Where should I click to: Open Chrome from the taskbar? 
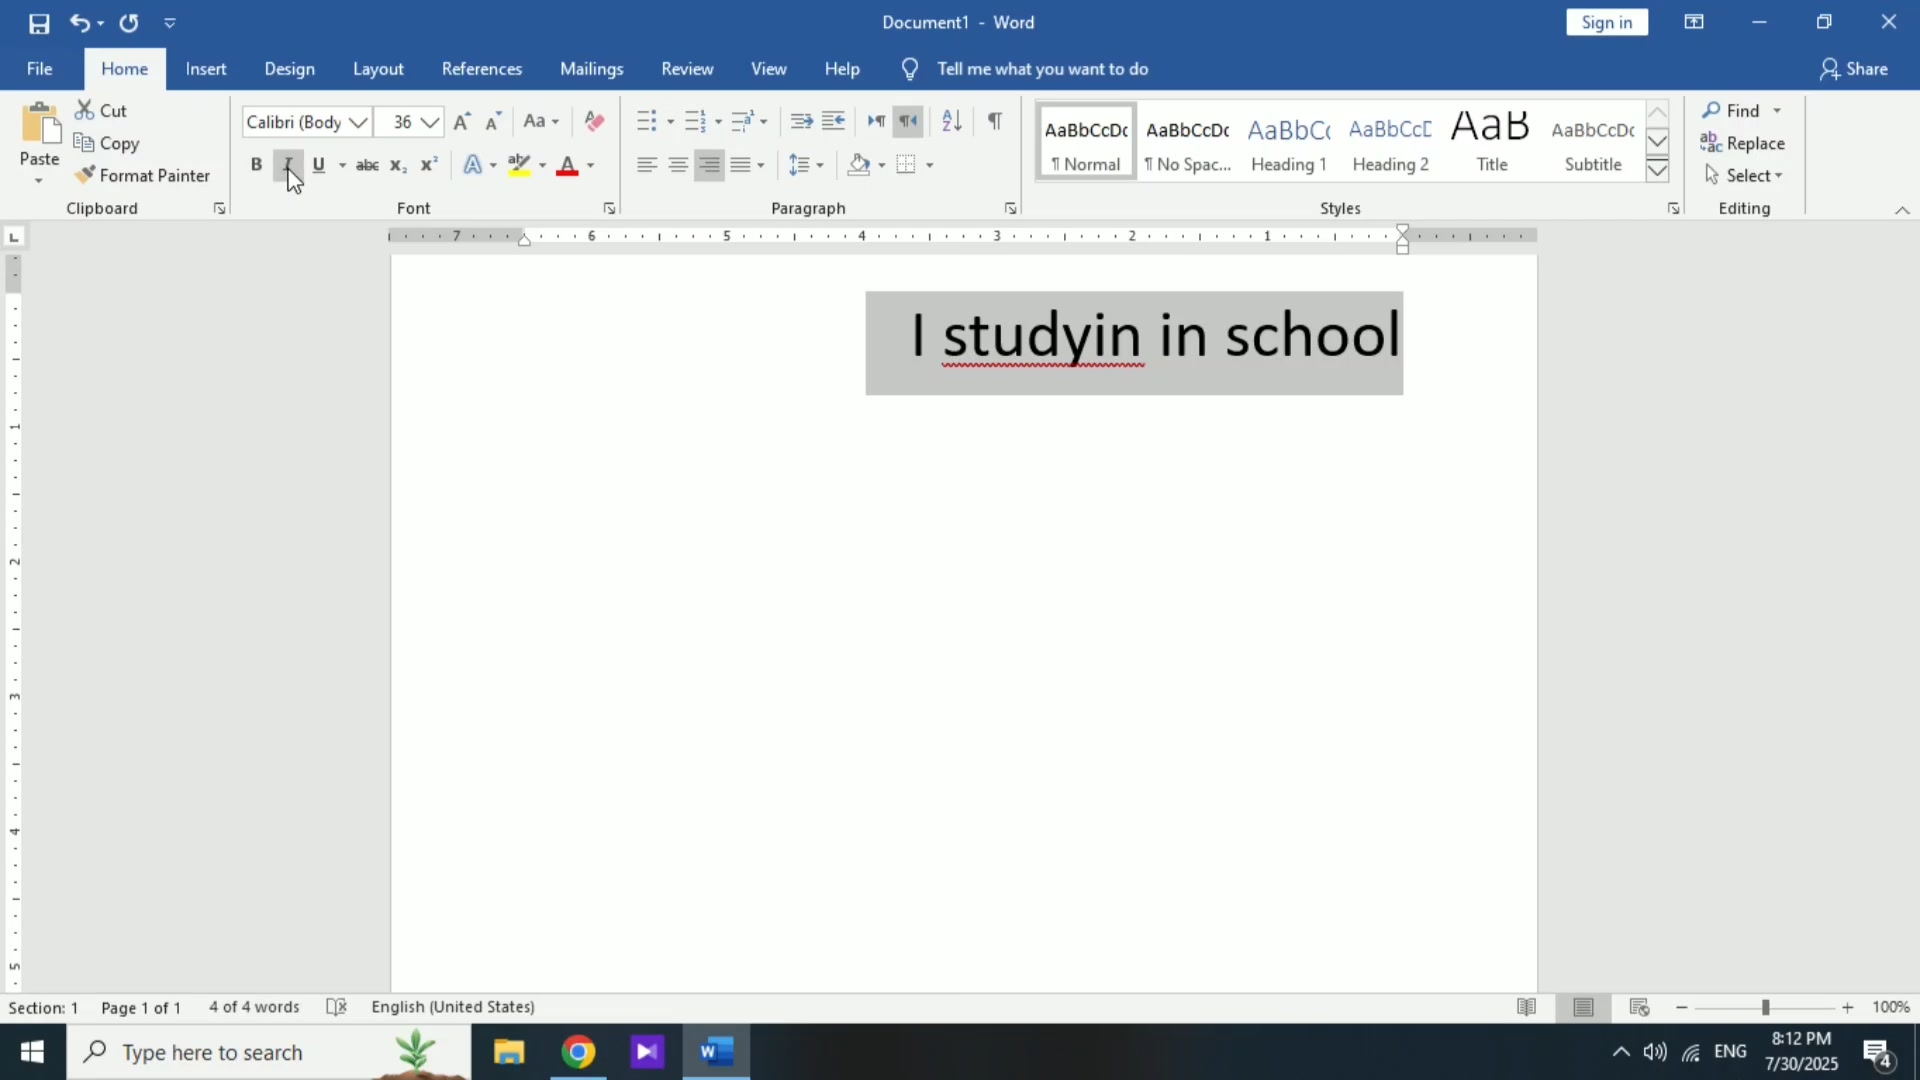[578, 1052]
